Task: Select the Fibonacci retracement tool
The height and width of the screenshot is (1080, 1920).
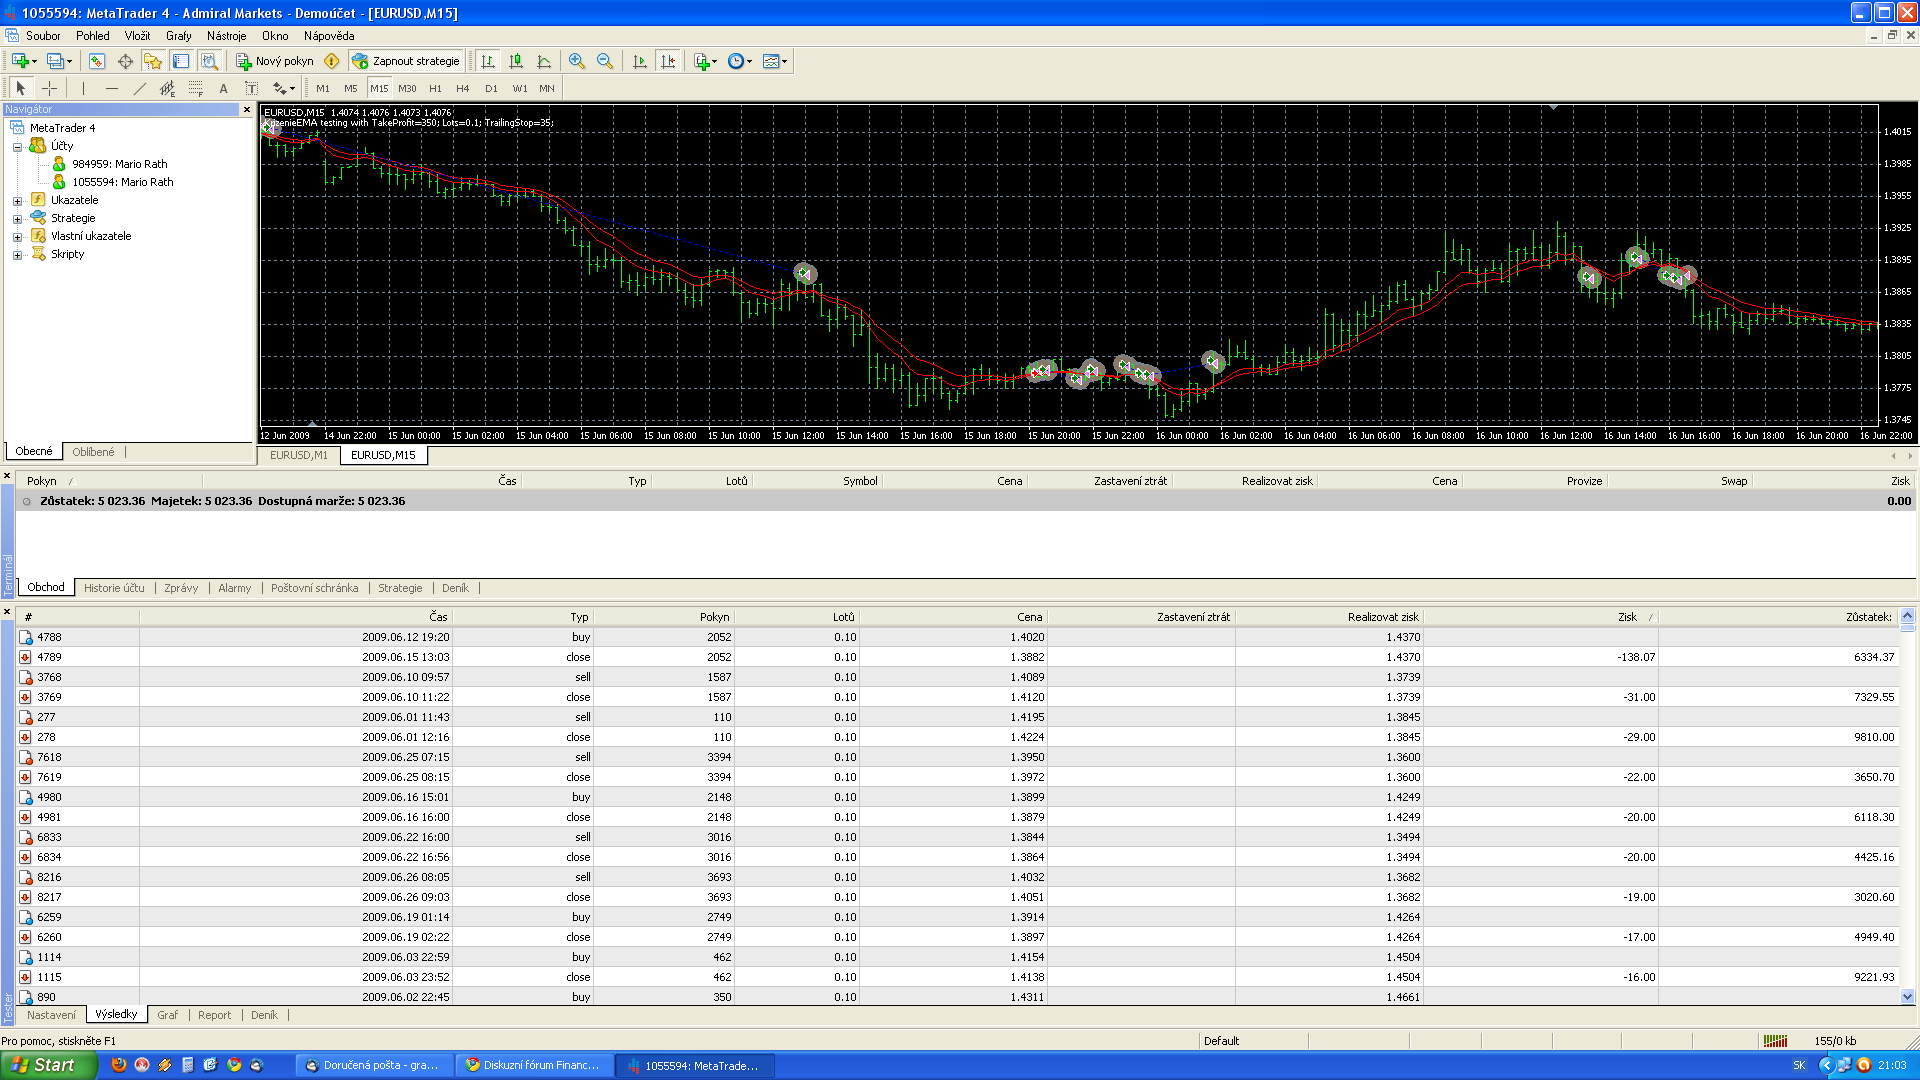Action: coord(196,88)
